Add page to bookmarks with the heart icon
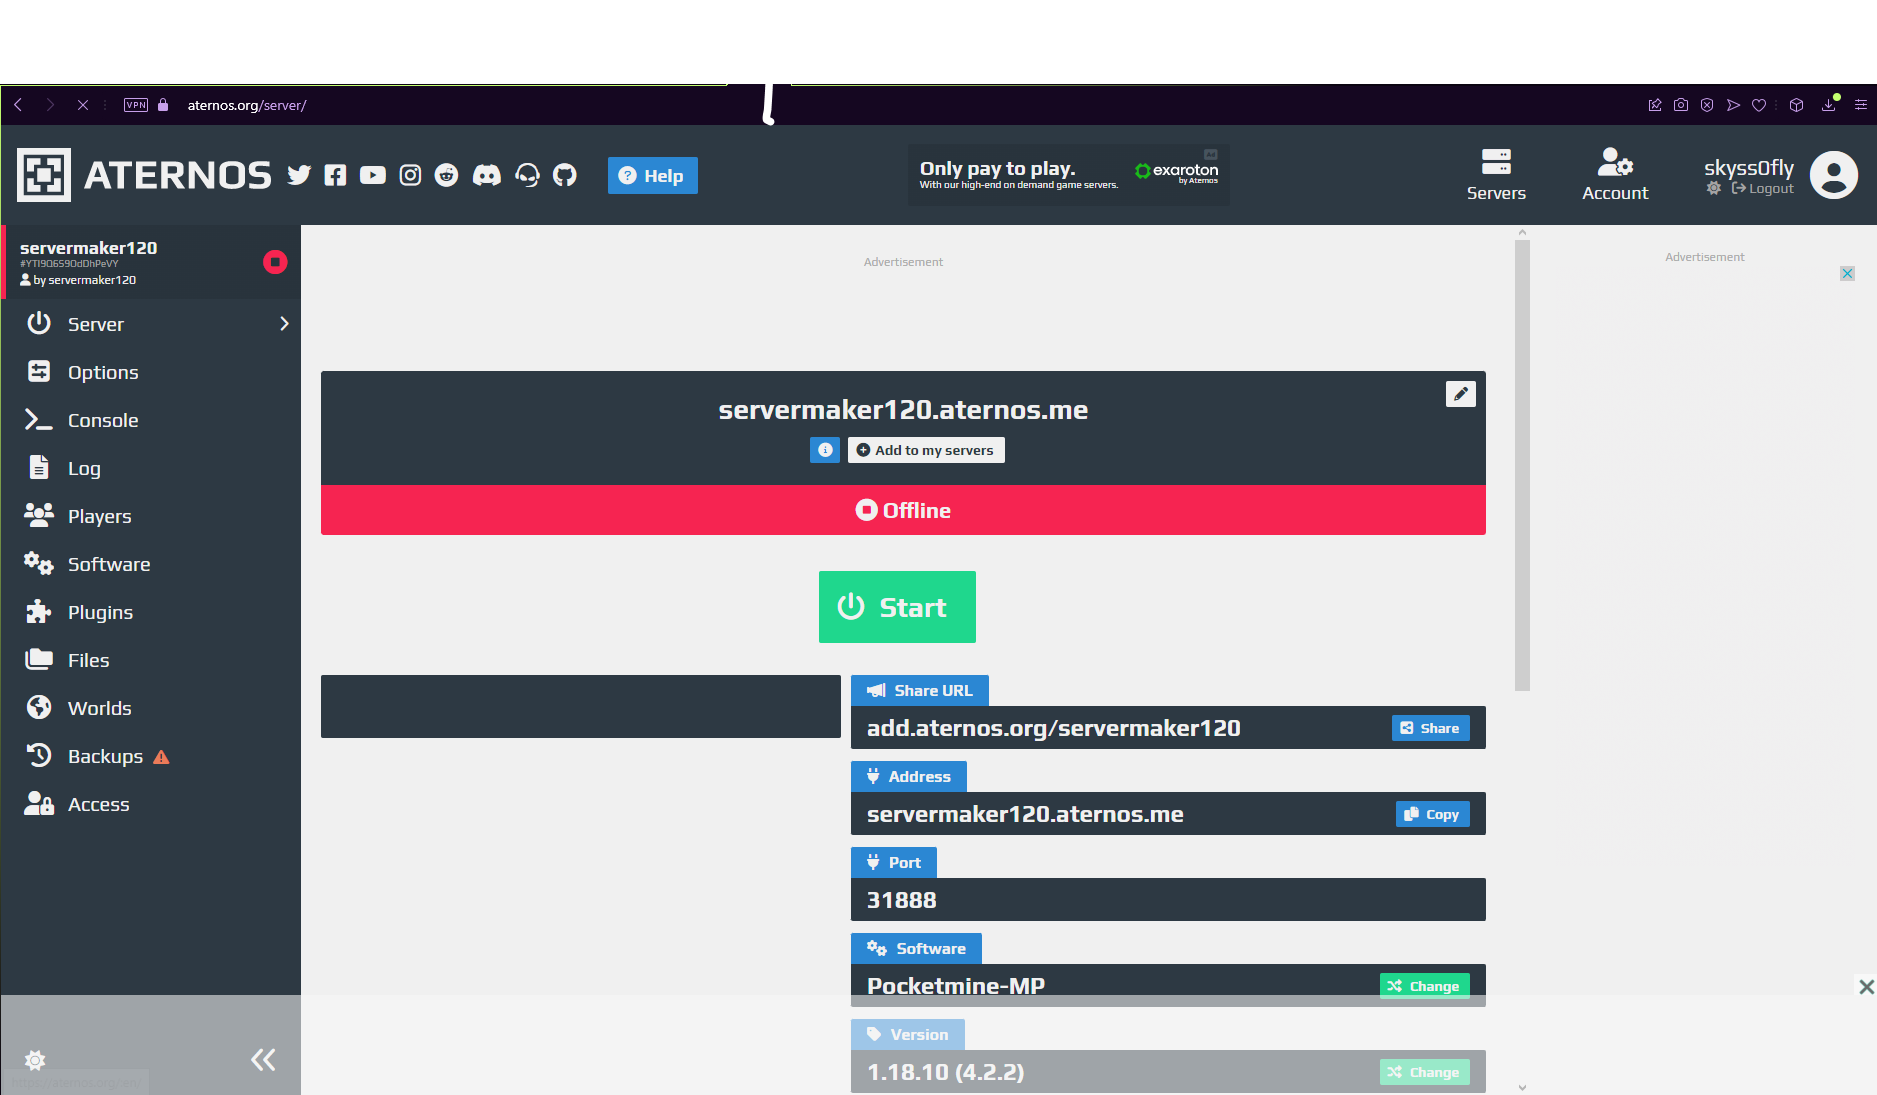 coord(1759,105)
